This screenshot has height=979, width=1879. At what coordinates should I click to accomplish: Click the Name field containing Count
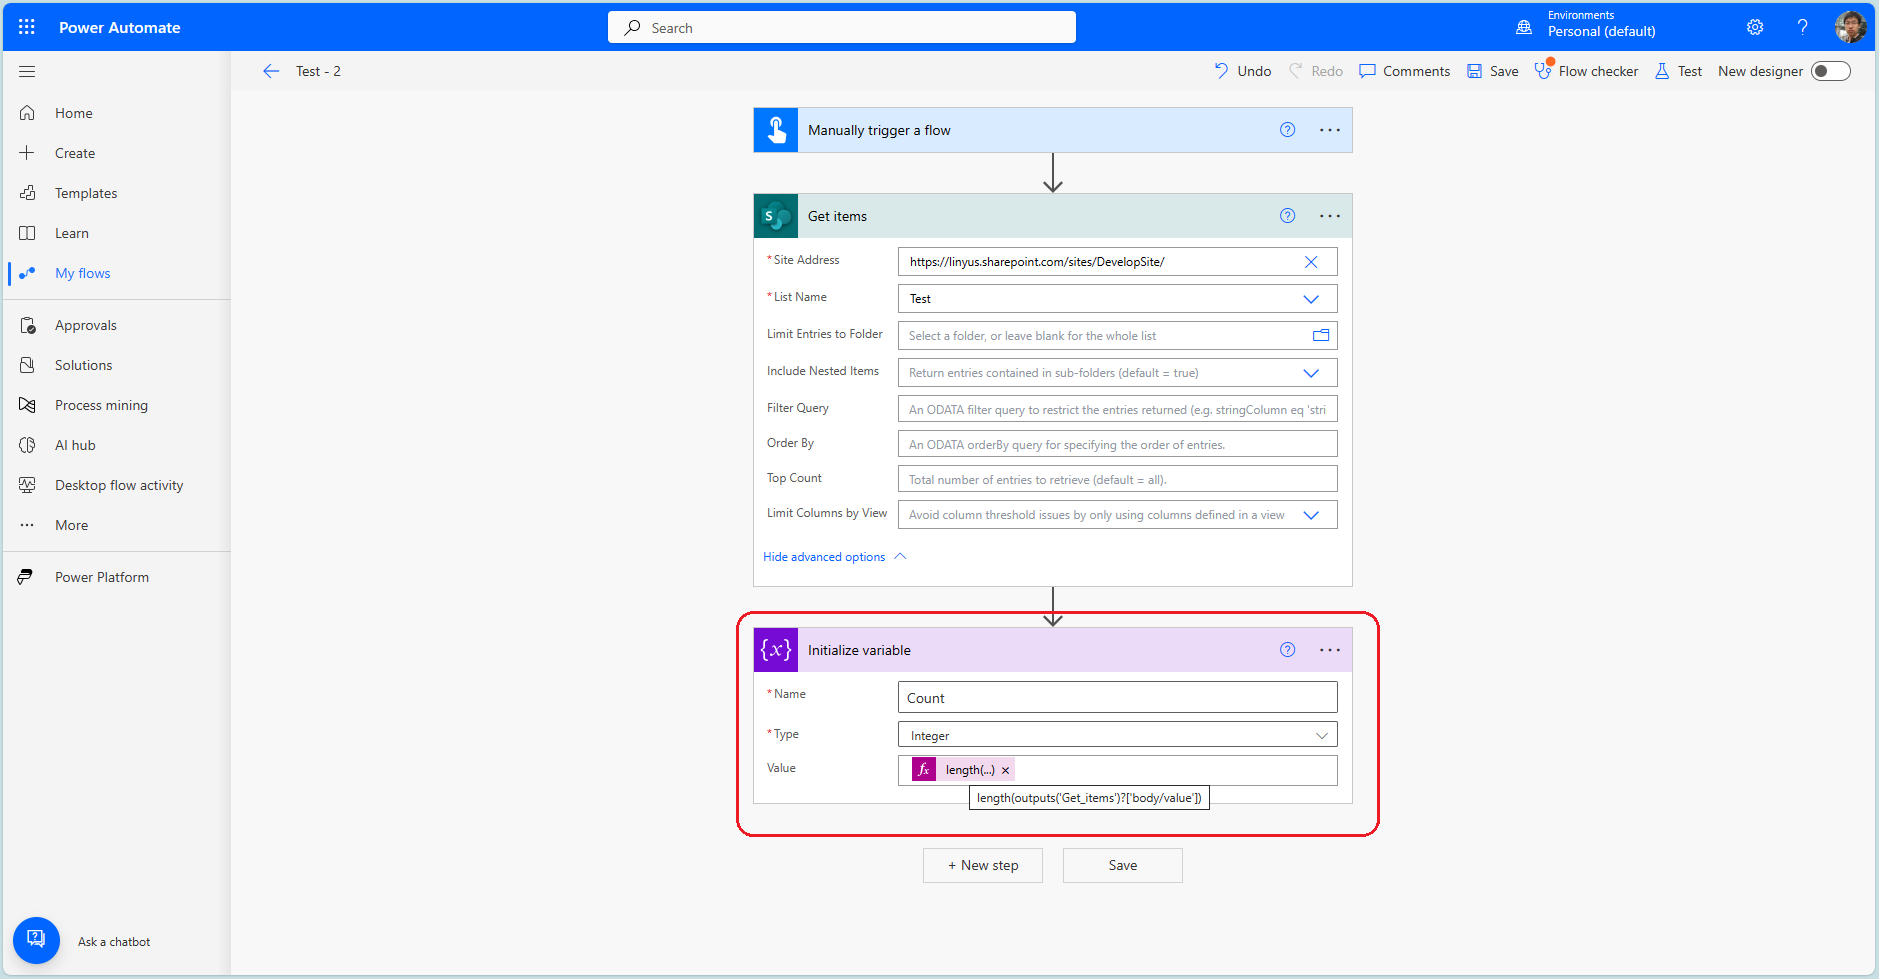pyautogui.click(x=1118, y=697)
